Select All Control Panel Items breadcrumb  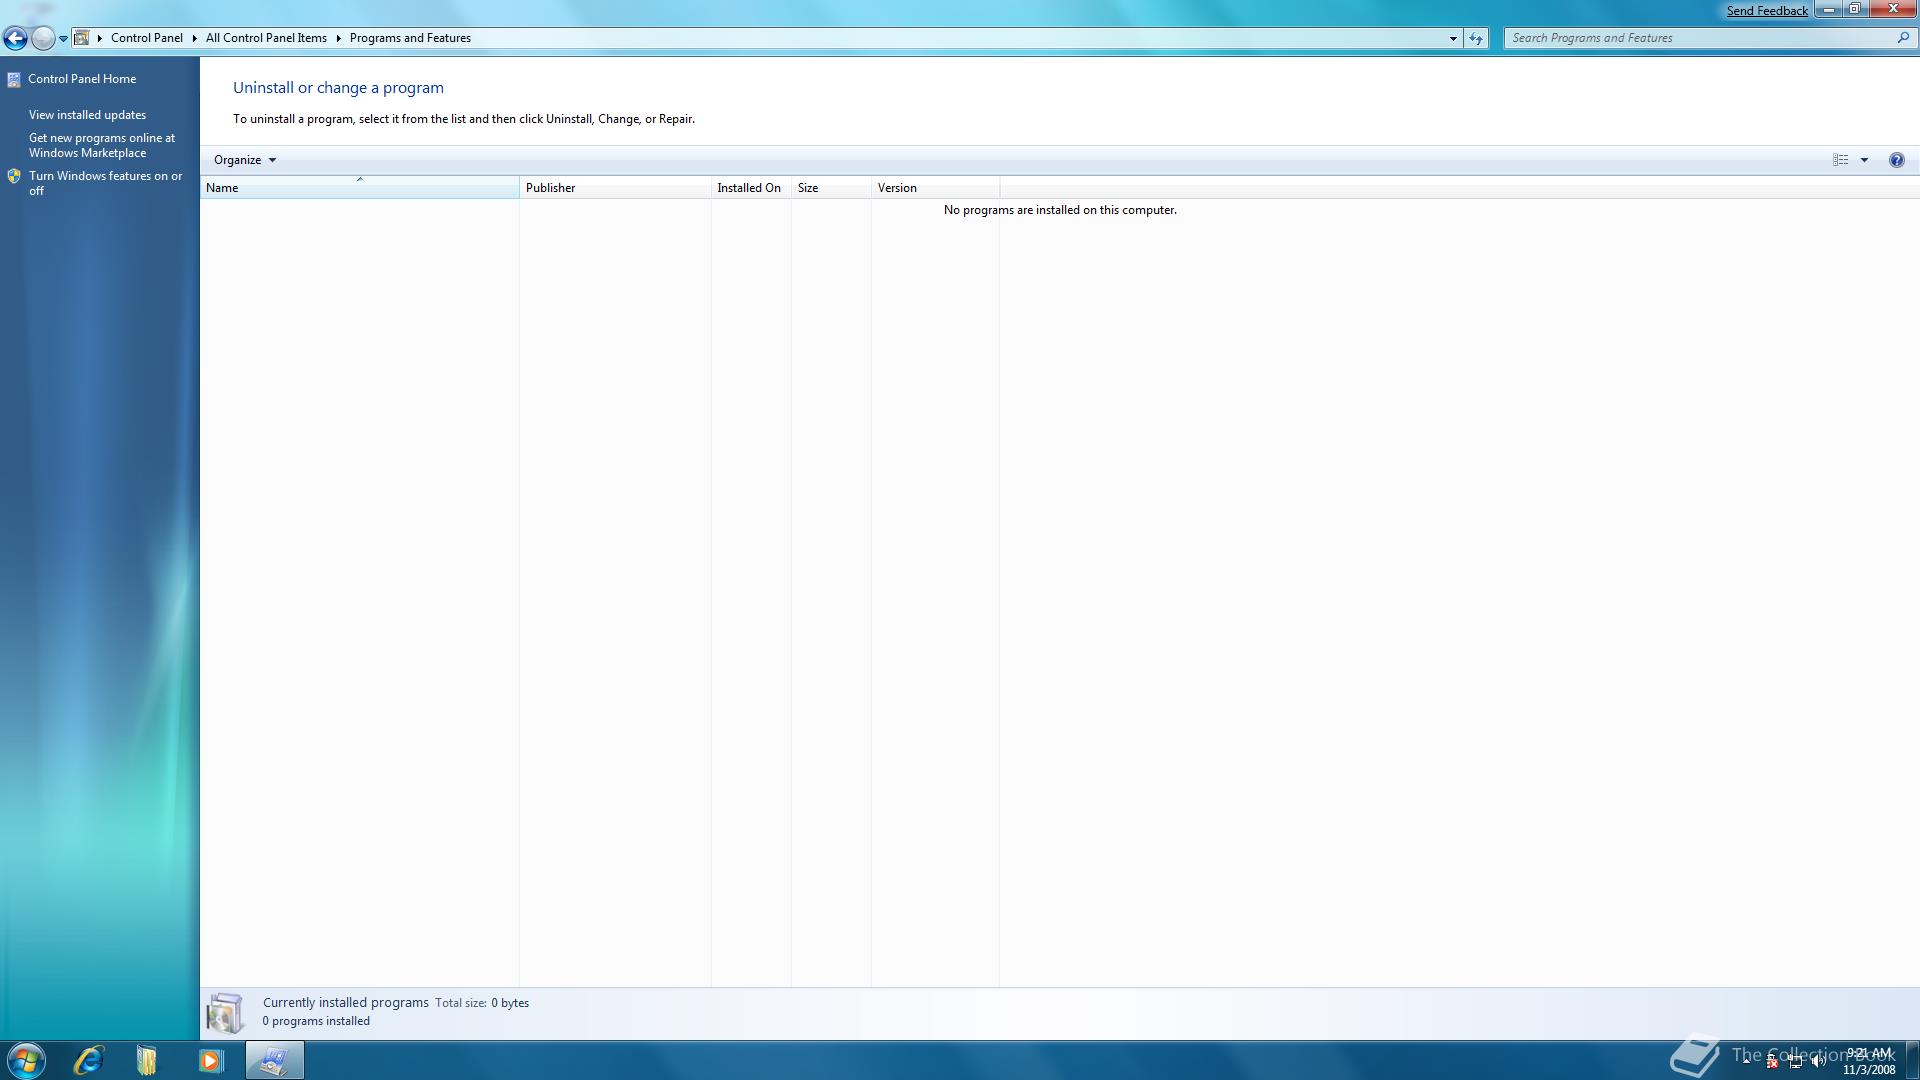[x=266, y=38]
